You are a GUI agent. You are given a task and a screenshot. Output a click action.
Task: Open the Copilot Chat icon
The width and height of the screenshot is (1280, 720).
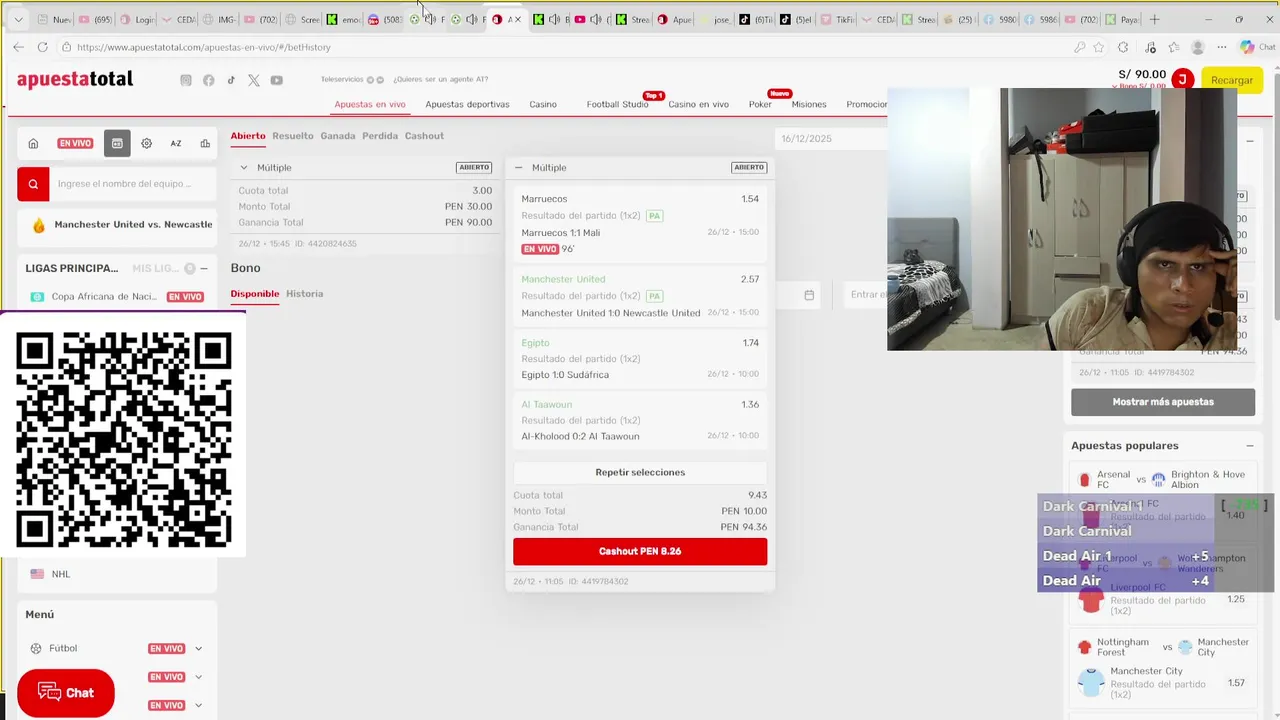tap(1247, 47)
